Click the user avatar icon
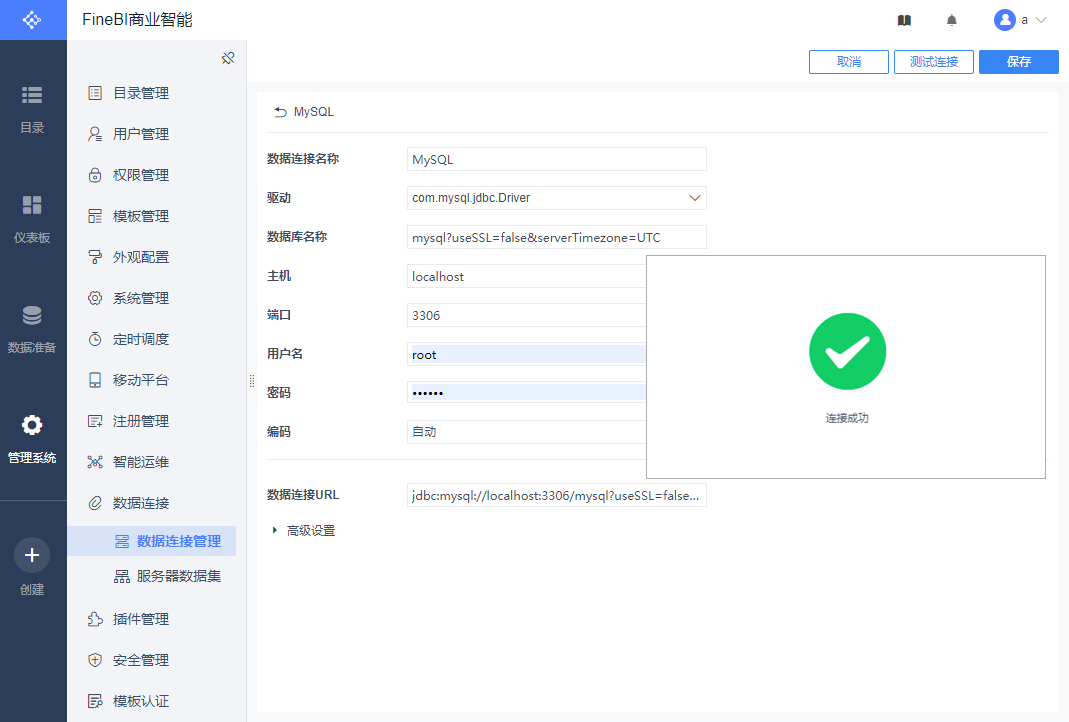The height and width of the screenshot is (722, 1069). point(1005,20)
